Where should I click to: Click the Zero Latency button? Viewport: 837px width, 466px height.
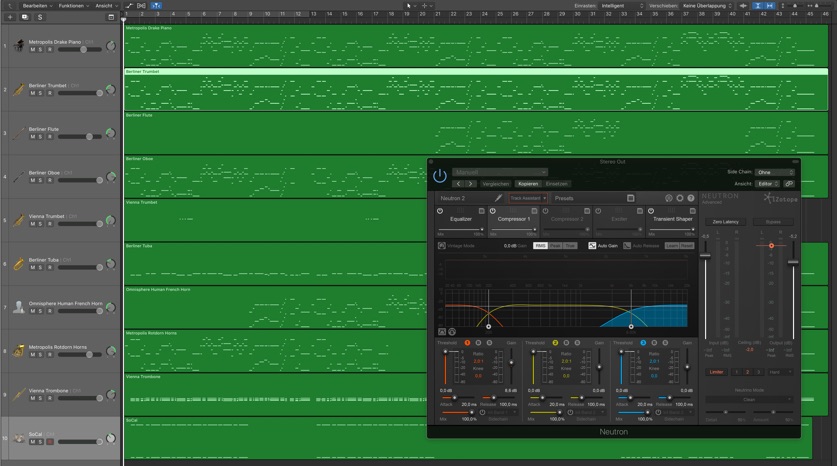pos(725,222)
